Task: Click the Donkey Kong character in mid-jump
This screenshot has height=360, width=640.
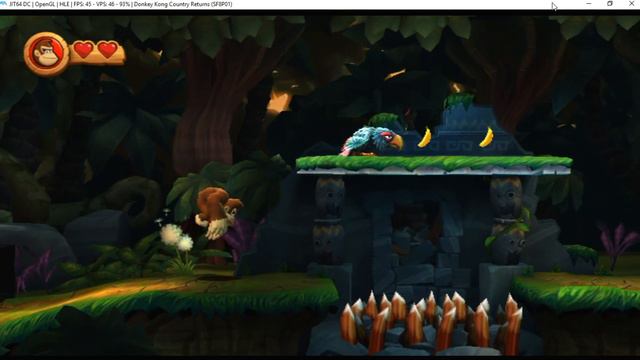Action: (x=218, y=213)
